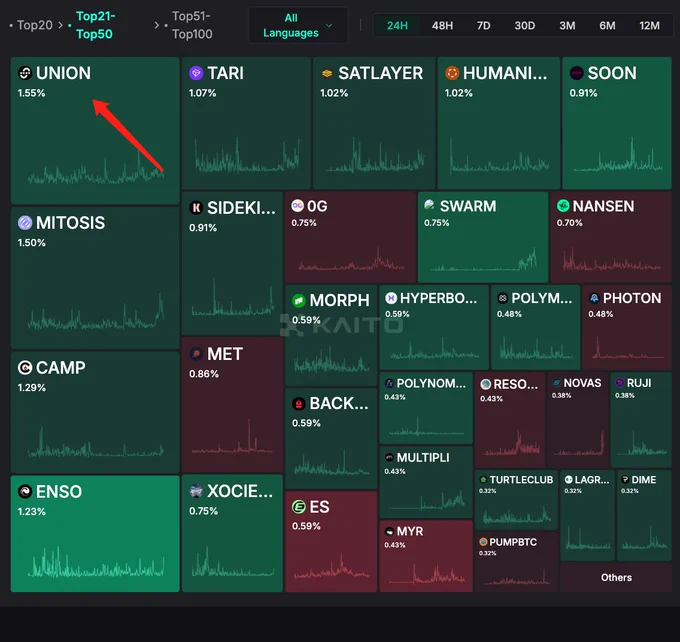
Task: Click the SWARM sparkline chart
Action: click(x=484, y=259)
